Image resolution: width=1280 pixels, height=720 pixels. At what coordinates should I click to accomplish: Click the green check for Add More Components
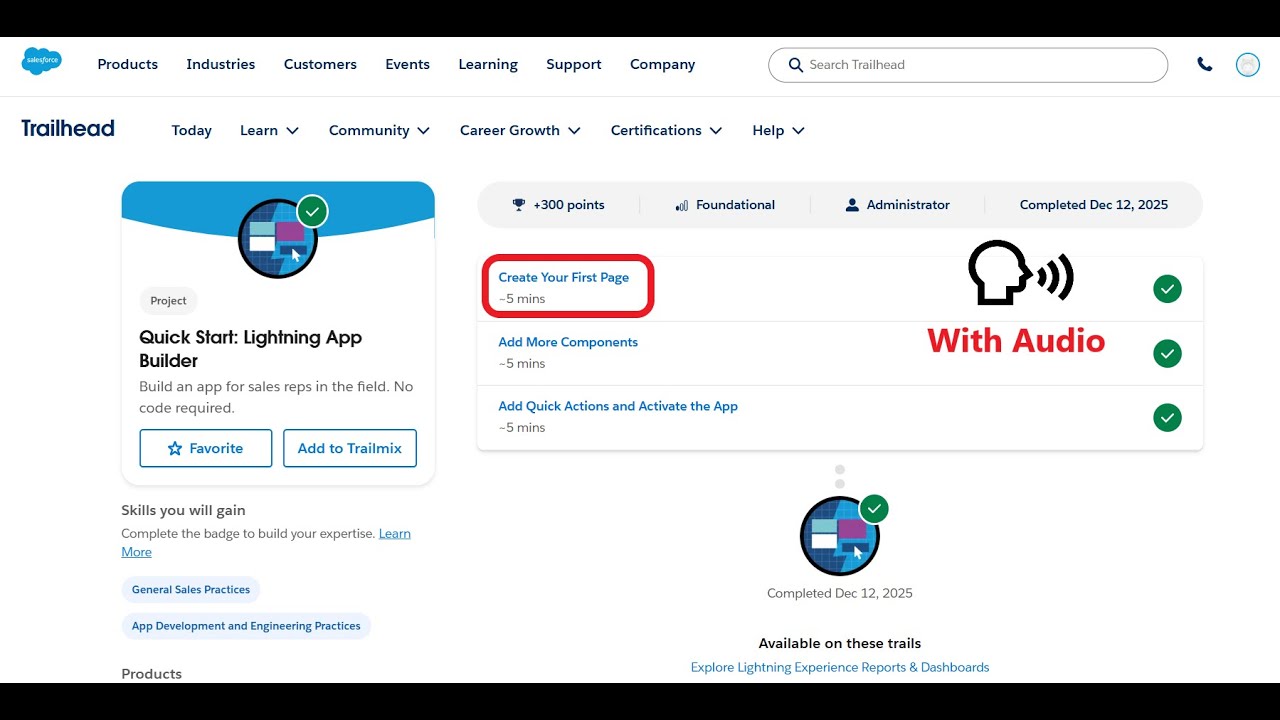[x=1167, y=353]
